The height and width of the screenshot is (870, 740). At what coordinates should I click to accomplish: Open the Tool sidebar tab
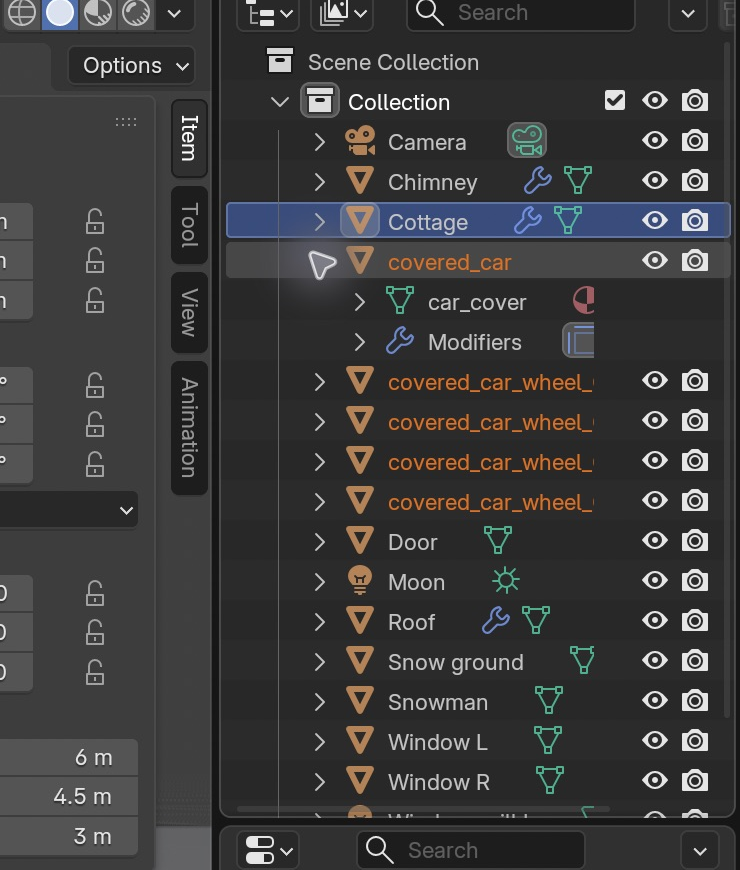[189, 225]
